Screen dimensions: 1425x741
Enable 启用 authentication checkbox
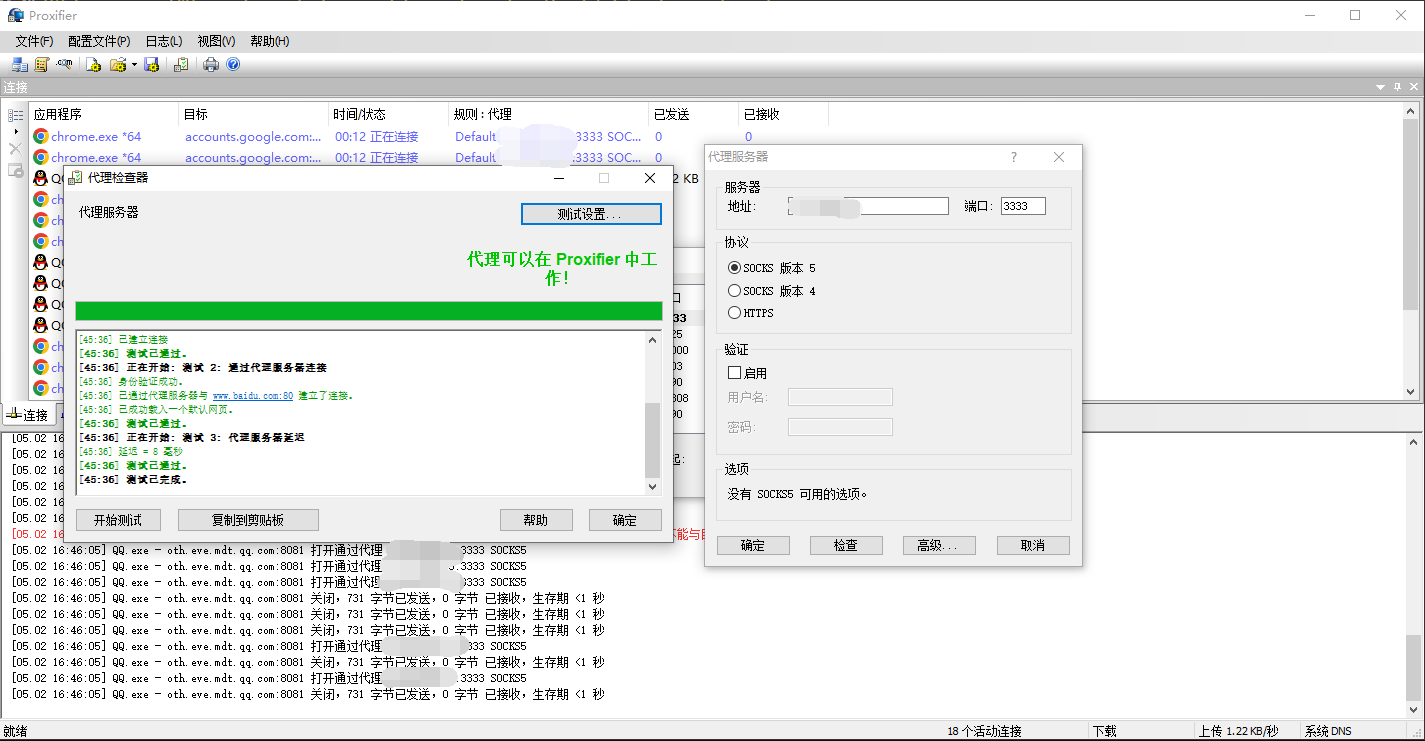click(x=735, y=373)
